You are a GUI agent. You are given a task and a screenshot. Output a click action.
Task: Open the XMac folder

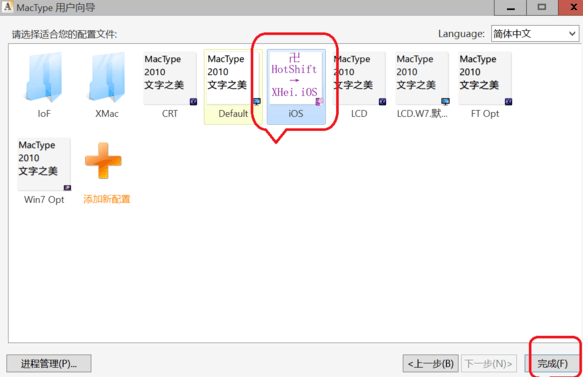pos(107,77)
